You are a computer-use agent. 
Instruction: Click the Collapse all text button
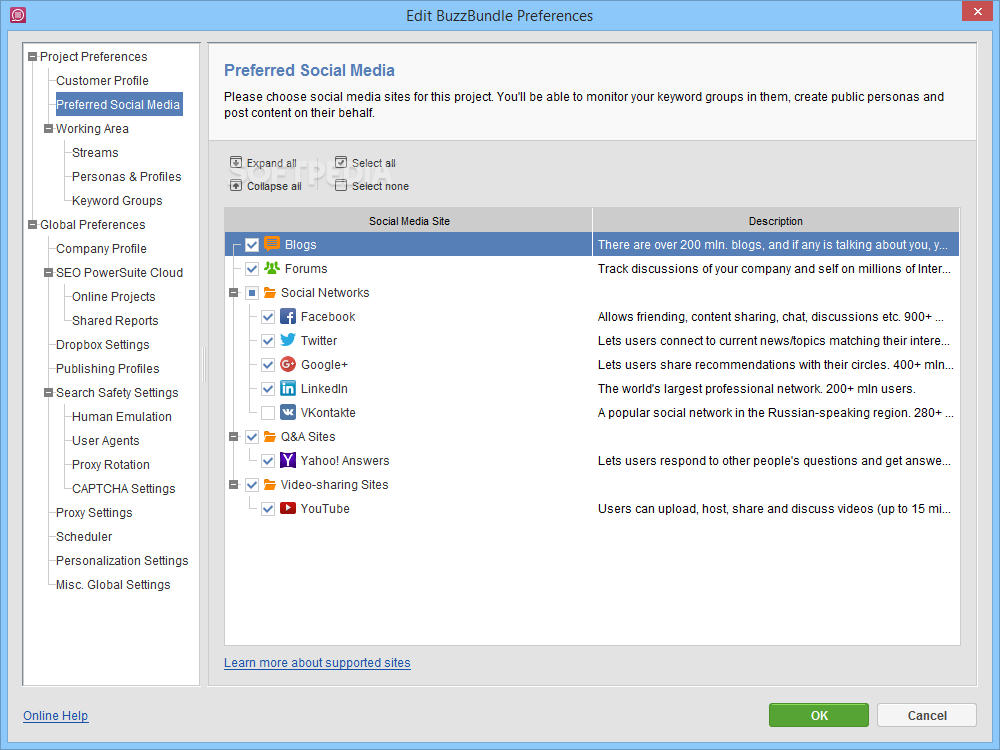coord(274,186)
